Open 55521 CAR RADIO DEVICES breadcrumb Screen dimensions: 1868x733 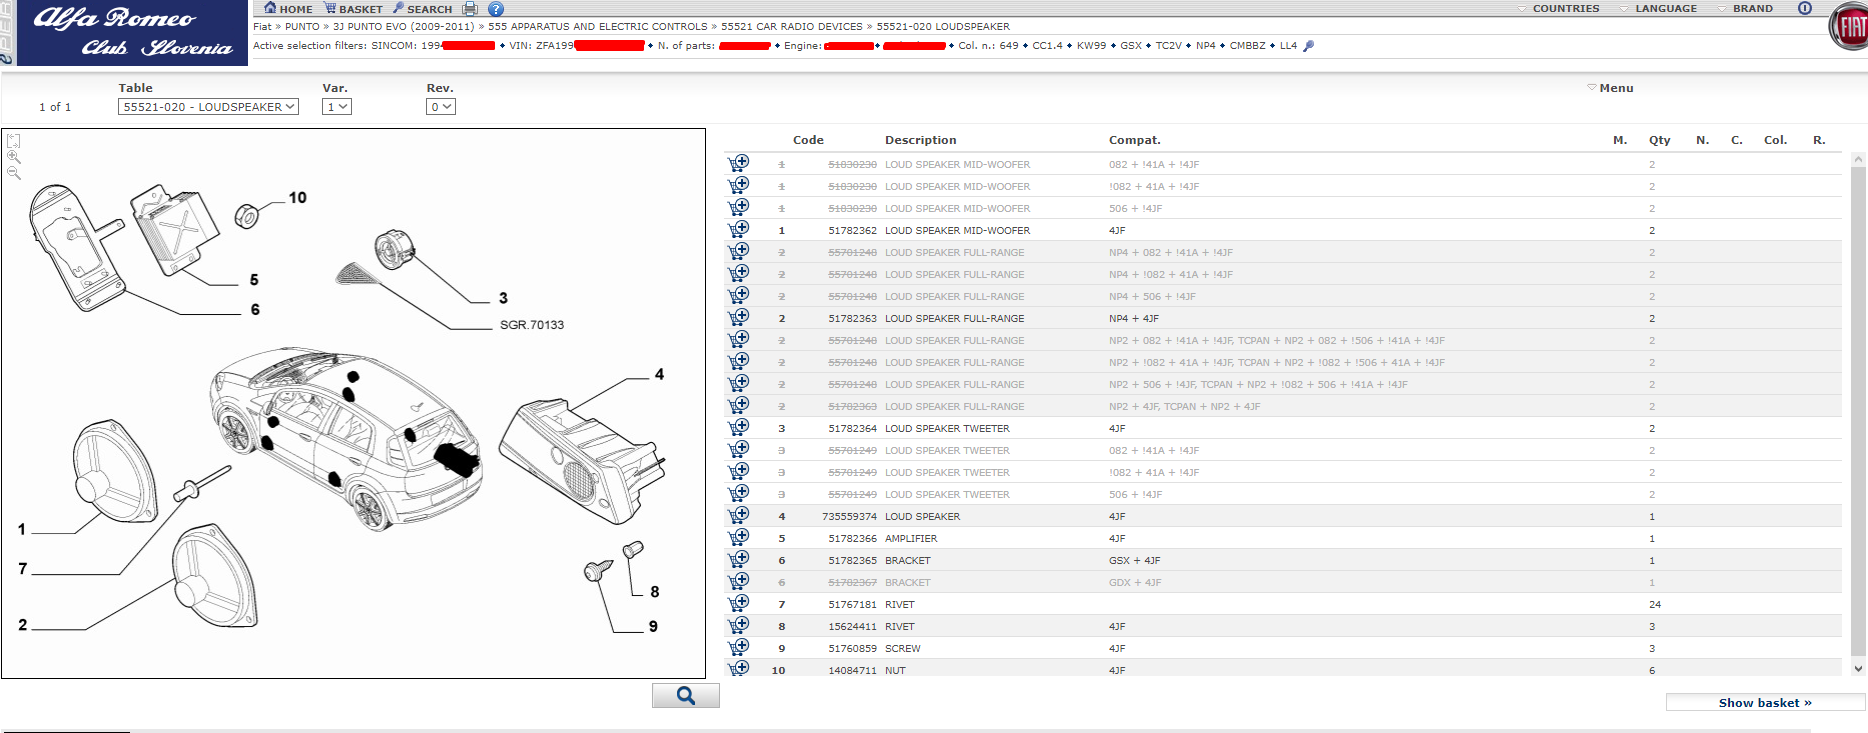(x=791, y=27)
